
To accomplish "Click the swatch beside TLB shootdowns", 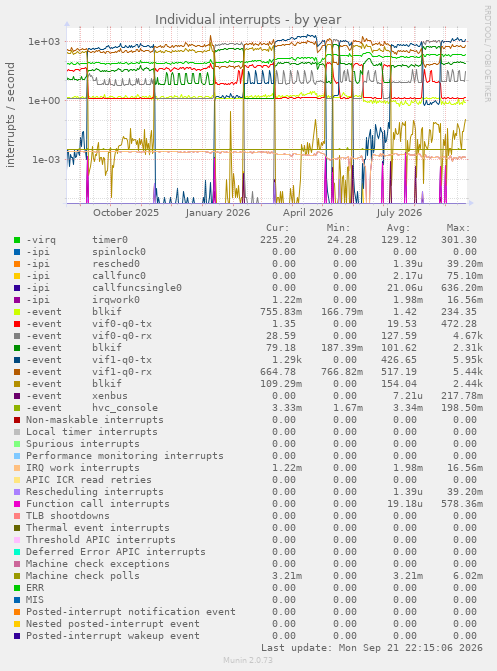I will [17, 516].
